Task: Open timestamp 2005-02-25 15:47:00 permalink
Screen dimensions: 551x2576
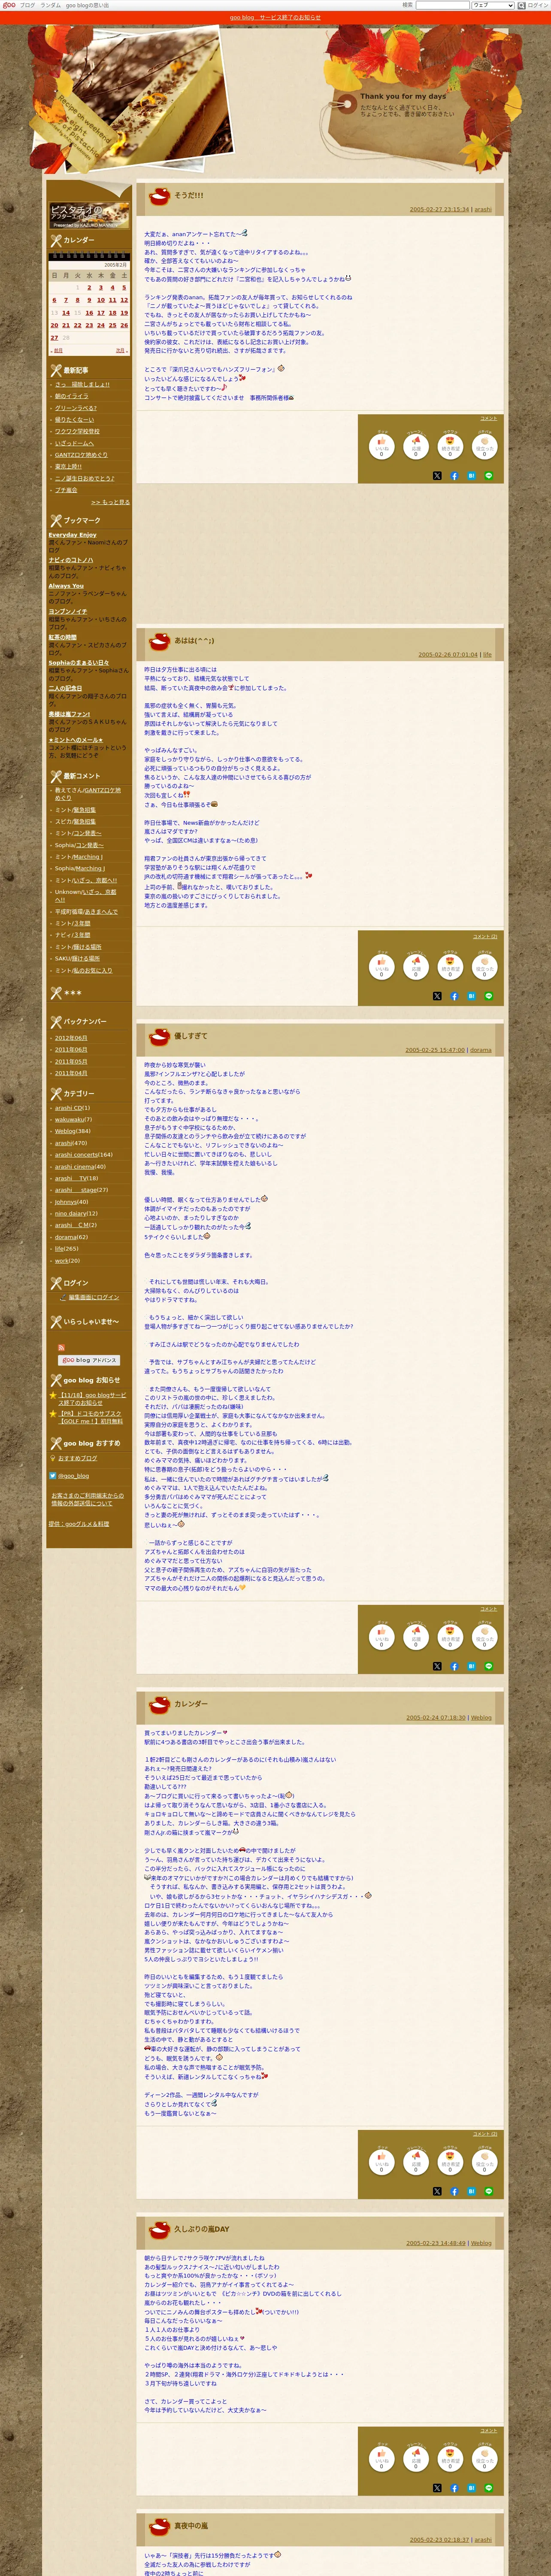Action: coord(435,1051)
